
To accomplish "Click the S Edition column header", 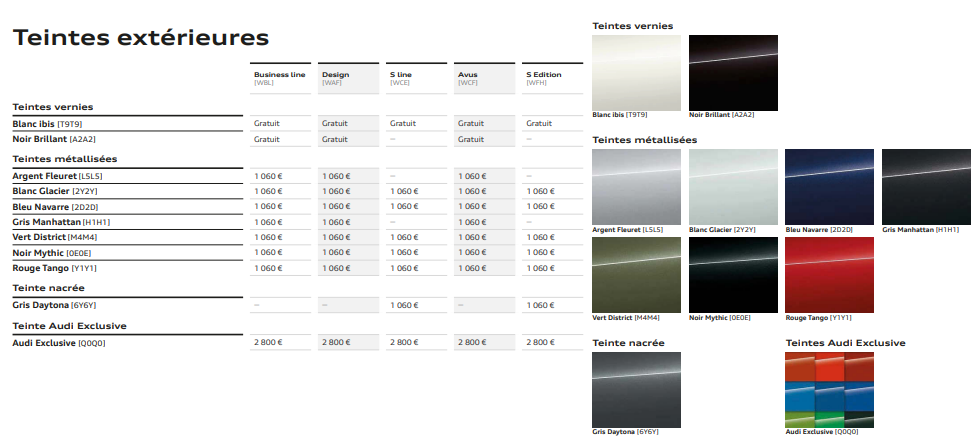I will [x=552, y=78].
